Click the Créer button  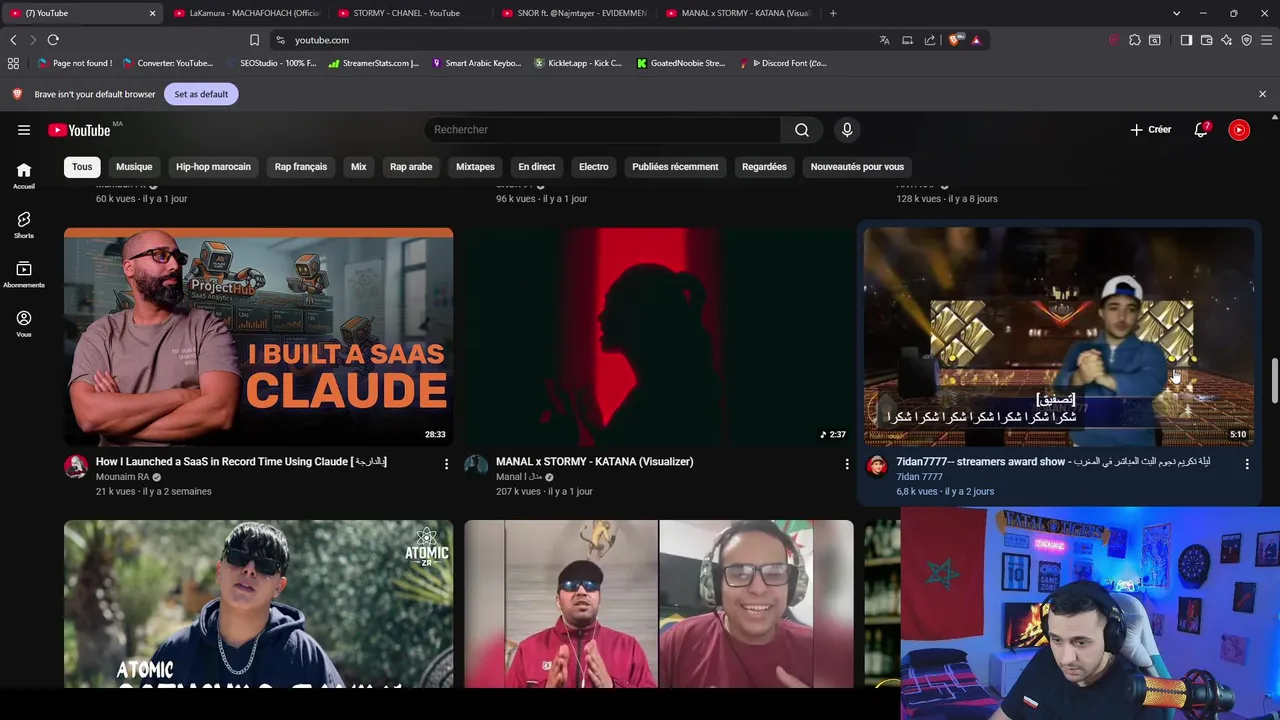click(1151, 130)
